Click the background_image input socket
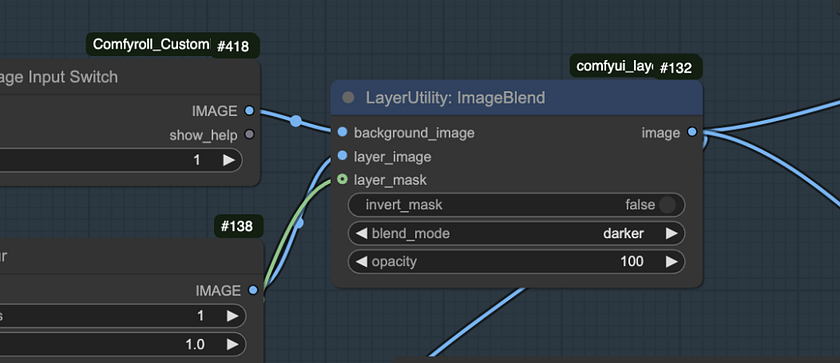This screenshot has height=363, width=840. click(343, 132)
